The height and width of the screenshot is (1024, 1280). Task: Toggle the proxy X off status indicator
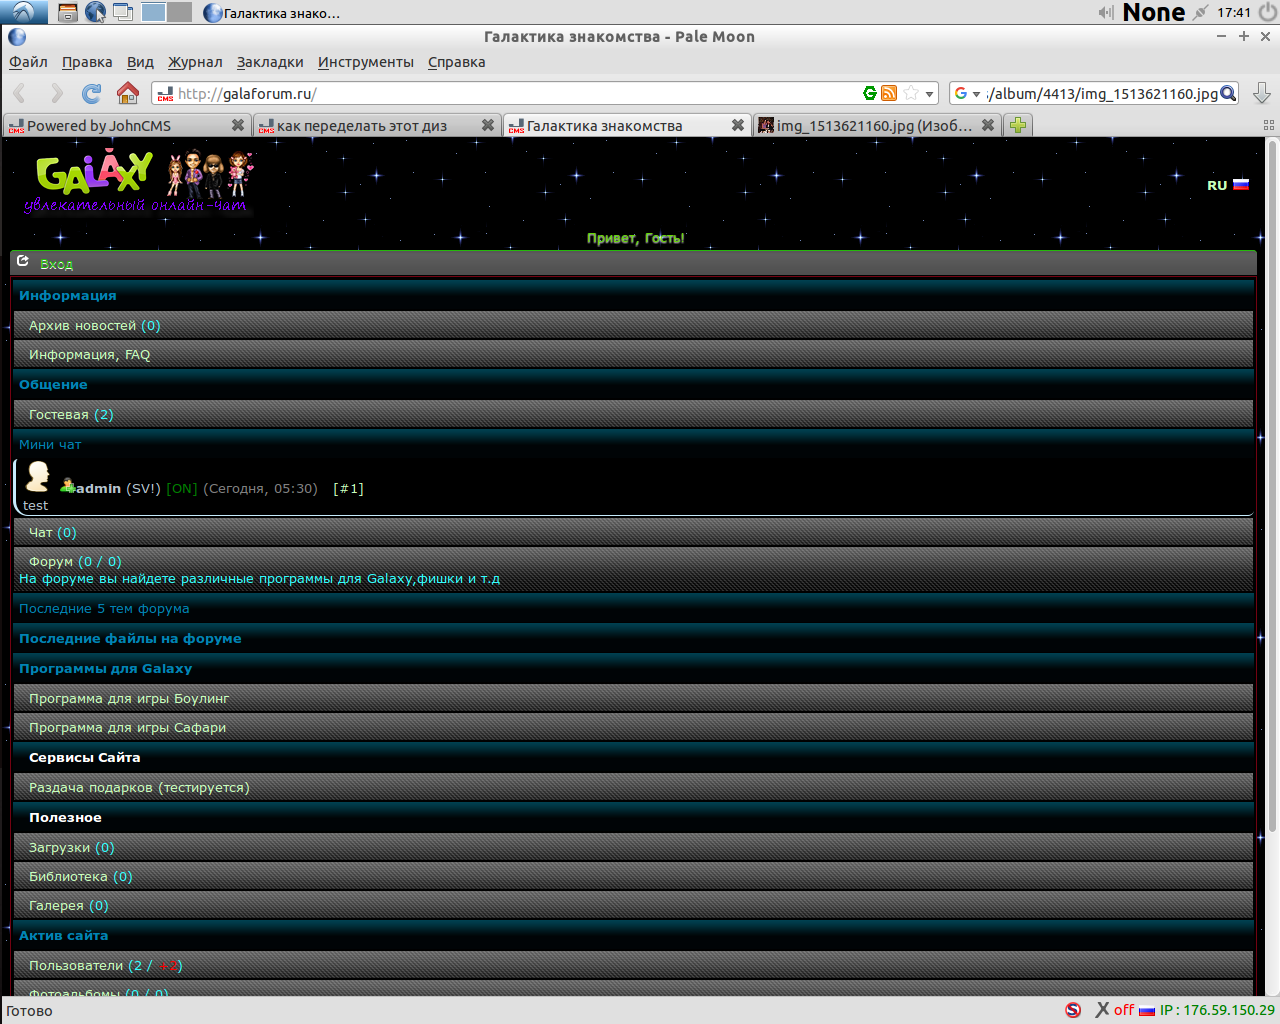pos(1114,1010)
